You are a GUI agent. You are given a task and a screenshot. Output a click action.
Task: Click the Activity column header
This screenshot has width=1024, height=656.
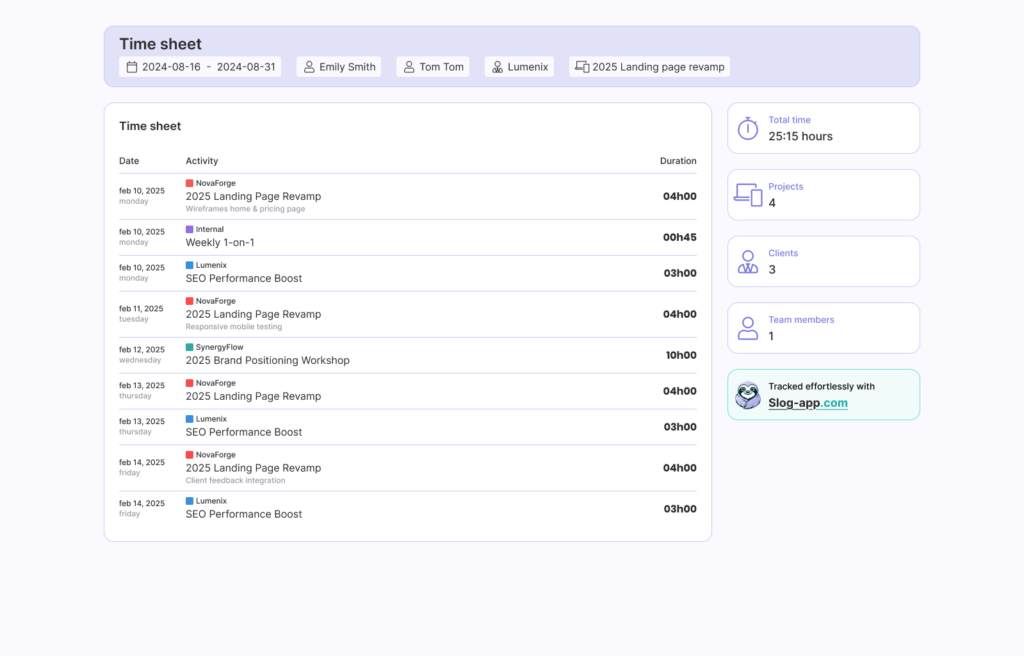[x=201, y=161]
